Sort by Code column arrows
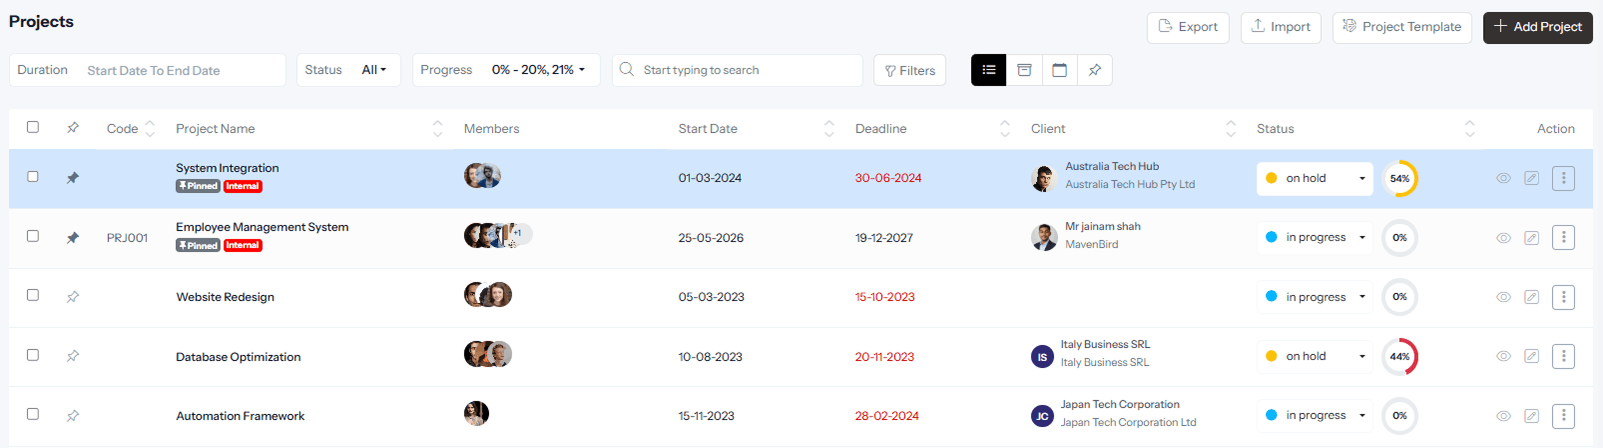 pyautogui.click(x=150, y=128)
